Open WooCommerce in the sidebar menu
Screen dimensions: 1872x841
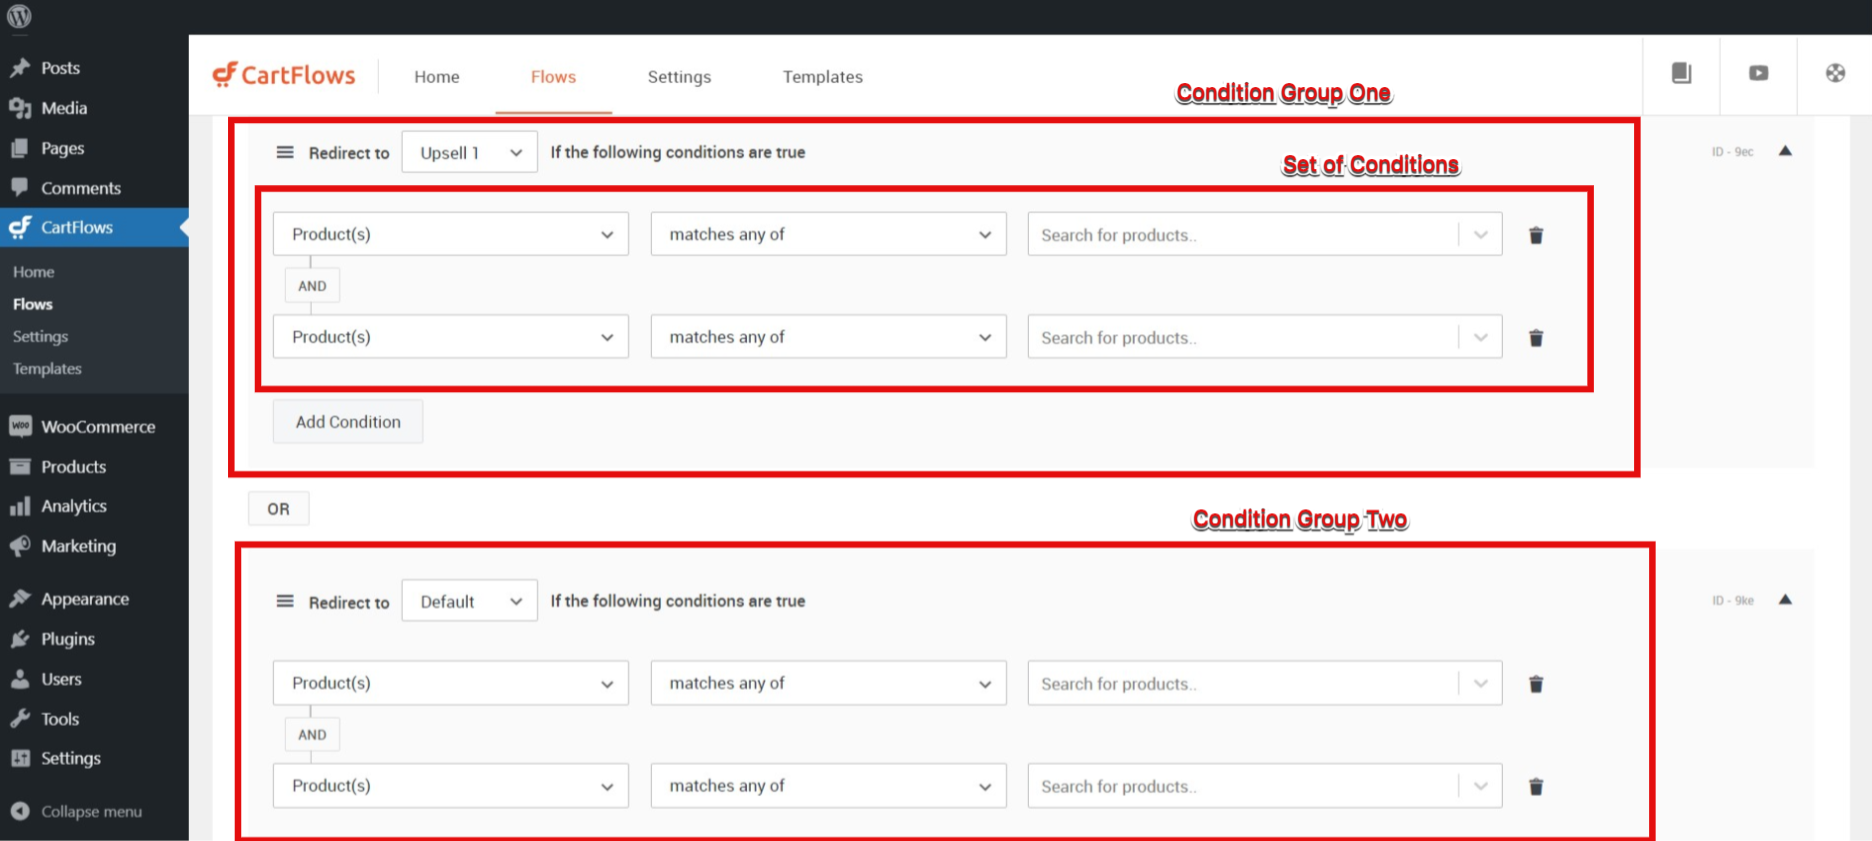pos(97,427)
